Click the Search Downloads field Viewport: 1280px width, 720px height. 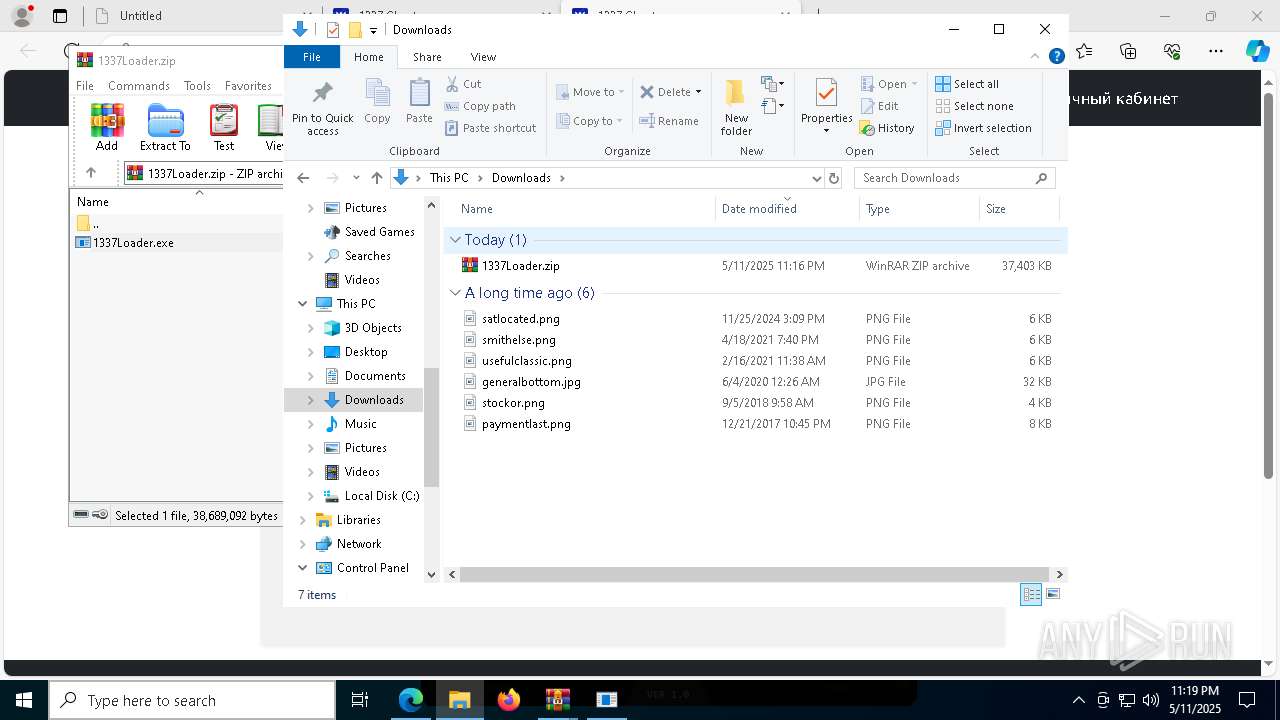pos(954,178)
